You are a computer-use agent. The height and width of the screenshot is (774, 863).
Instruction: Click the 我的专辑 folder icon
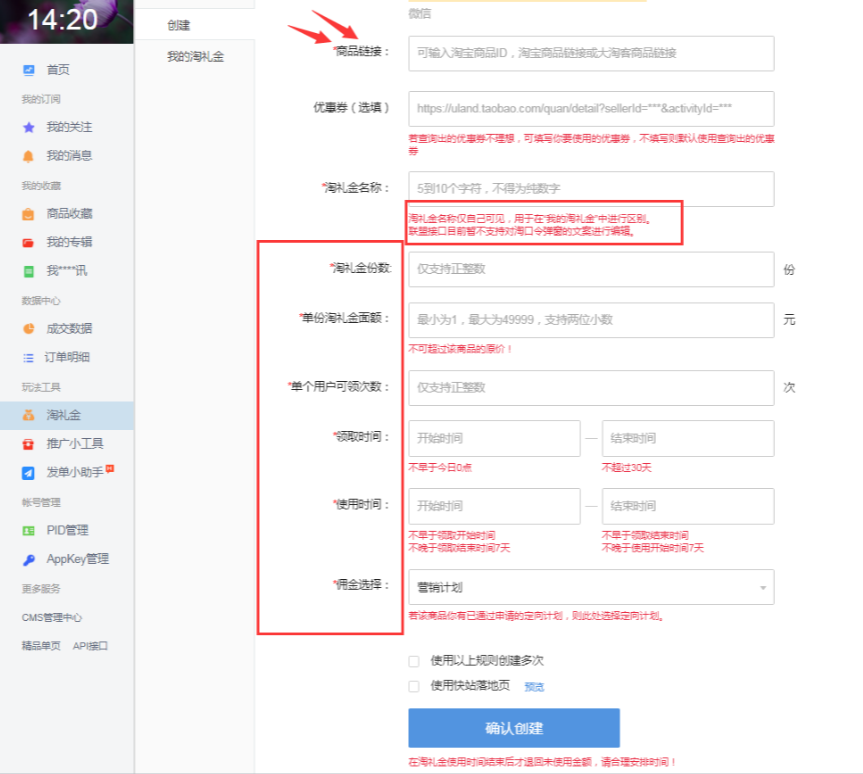[x=28, y=242]
